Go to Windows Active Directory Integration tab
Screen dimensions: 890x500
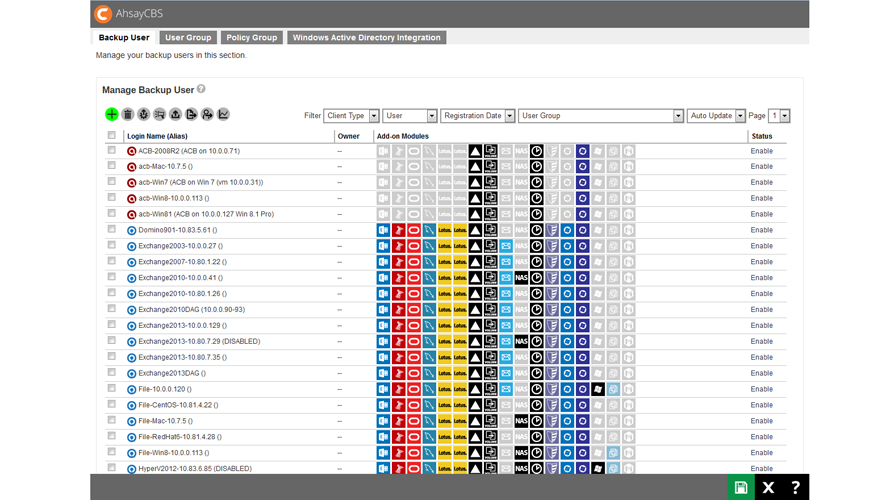(x=367, y=37)
